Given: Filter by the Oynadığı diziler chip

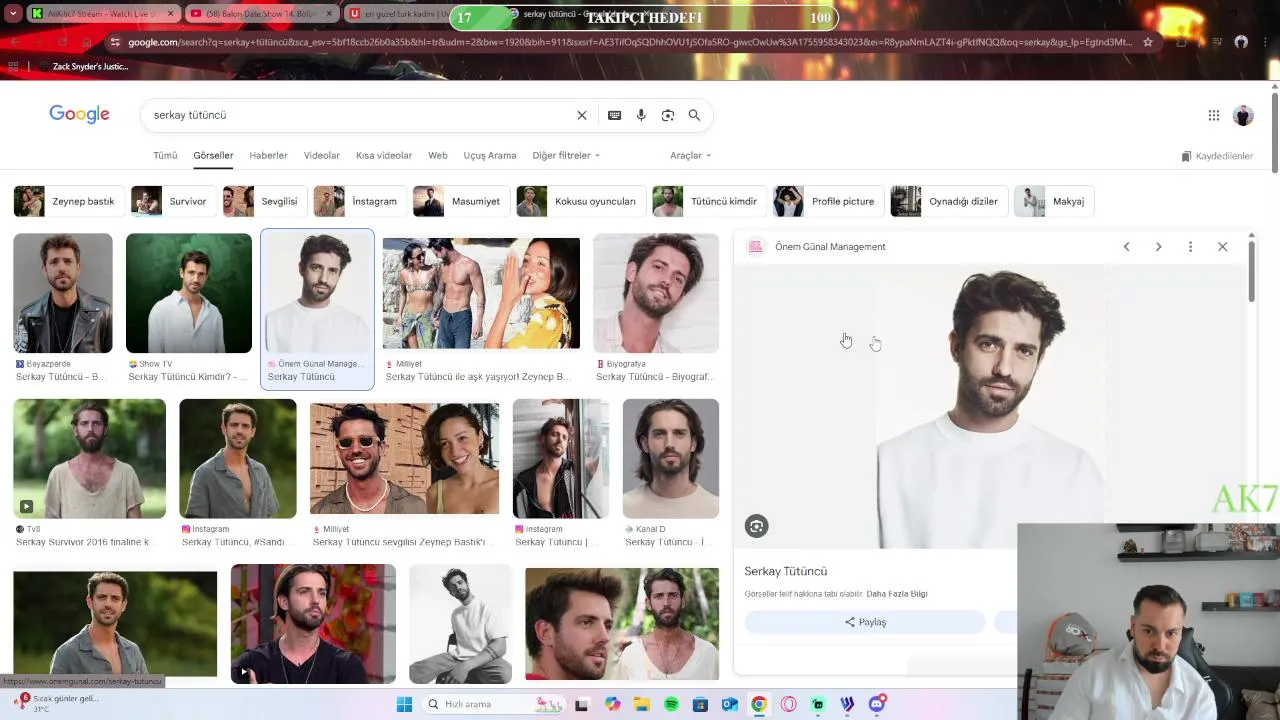Looking at the screenshot, I should coord(948,201).
